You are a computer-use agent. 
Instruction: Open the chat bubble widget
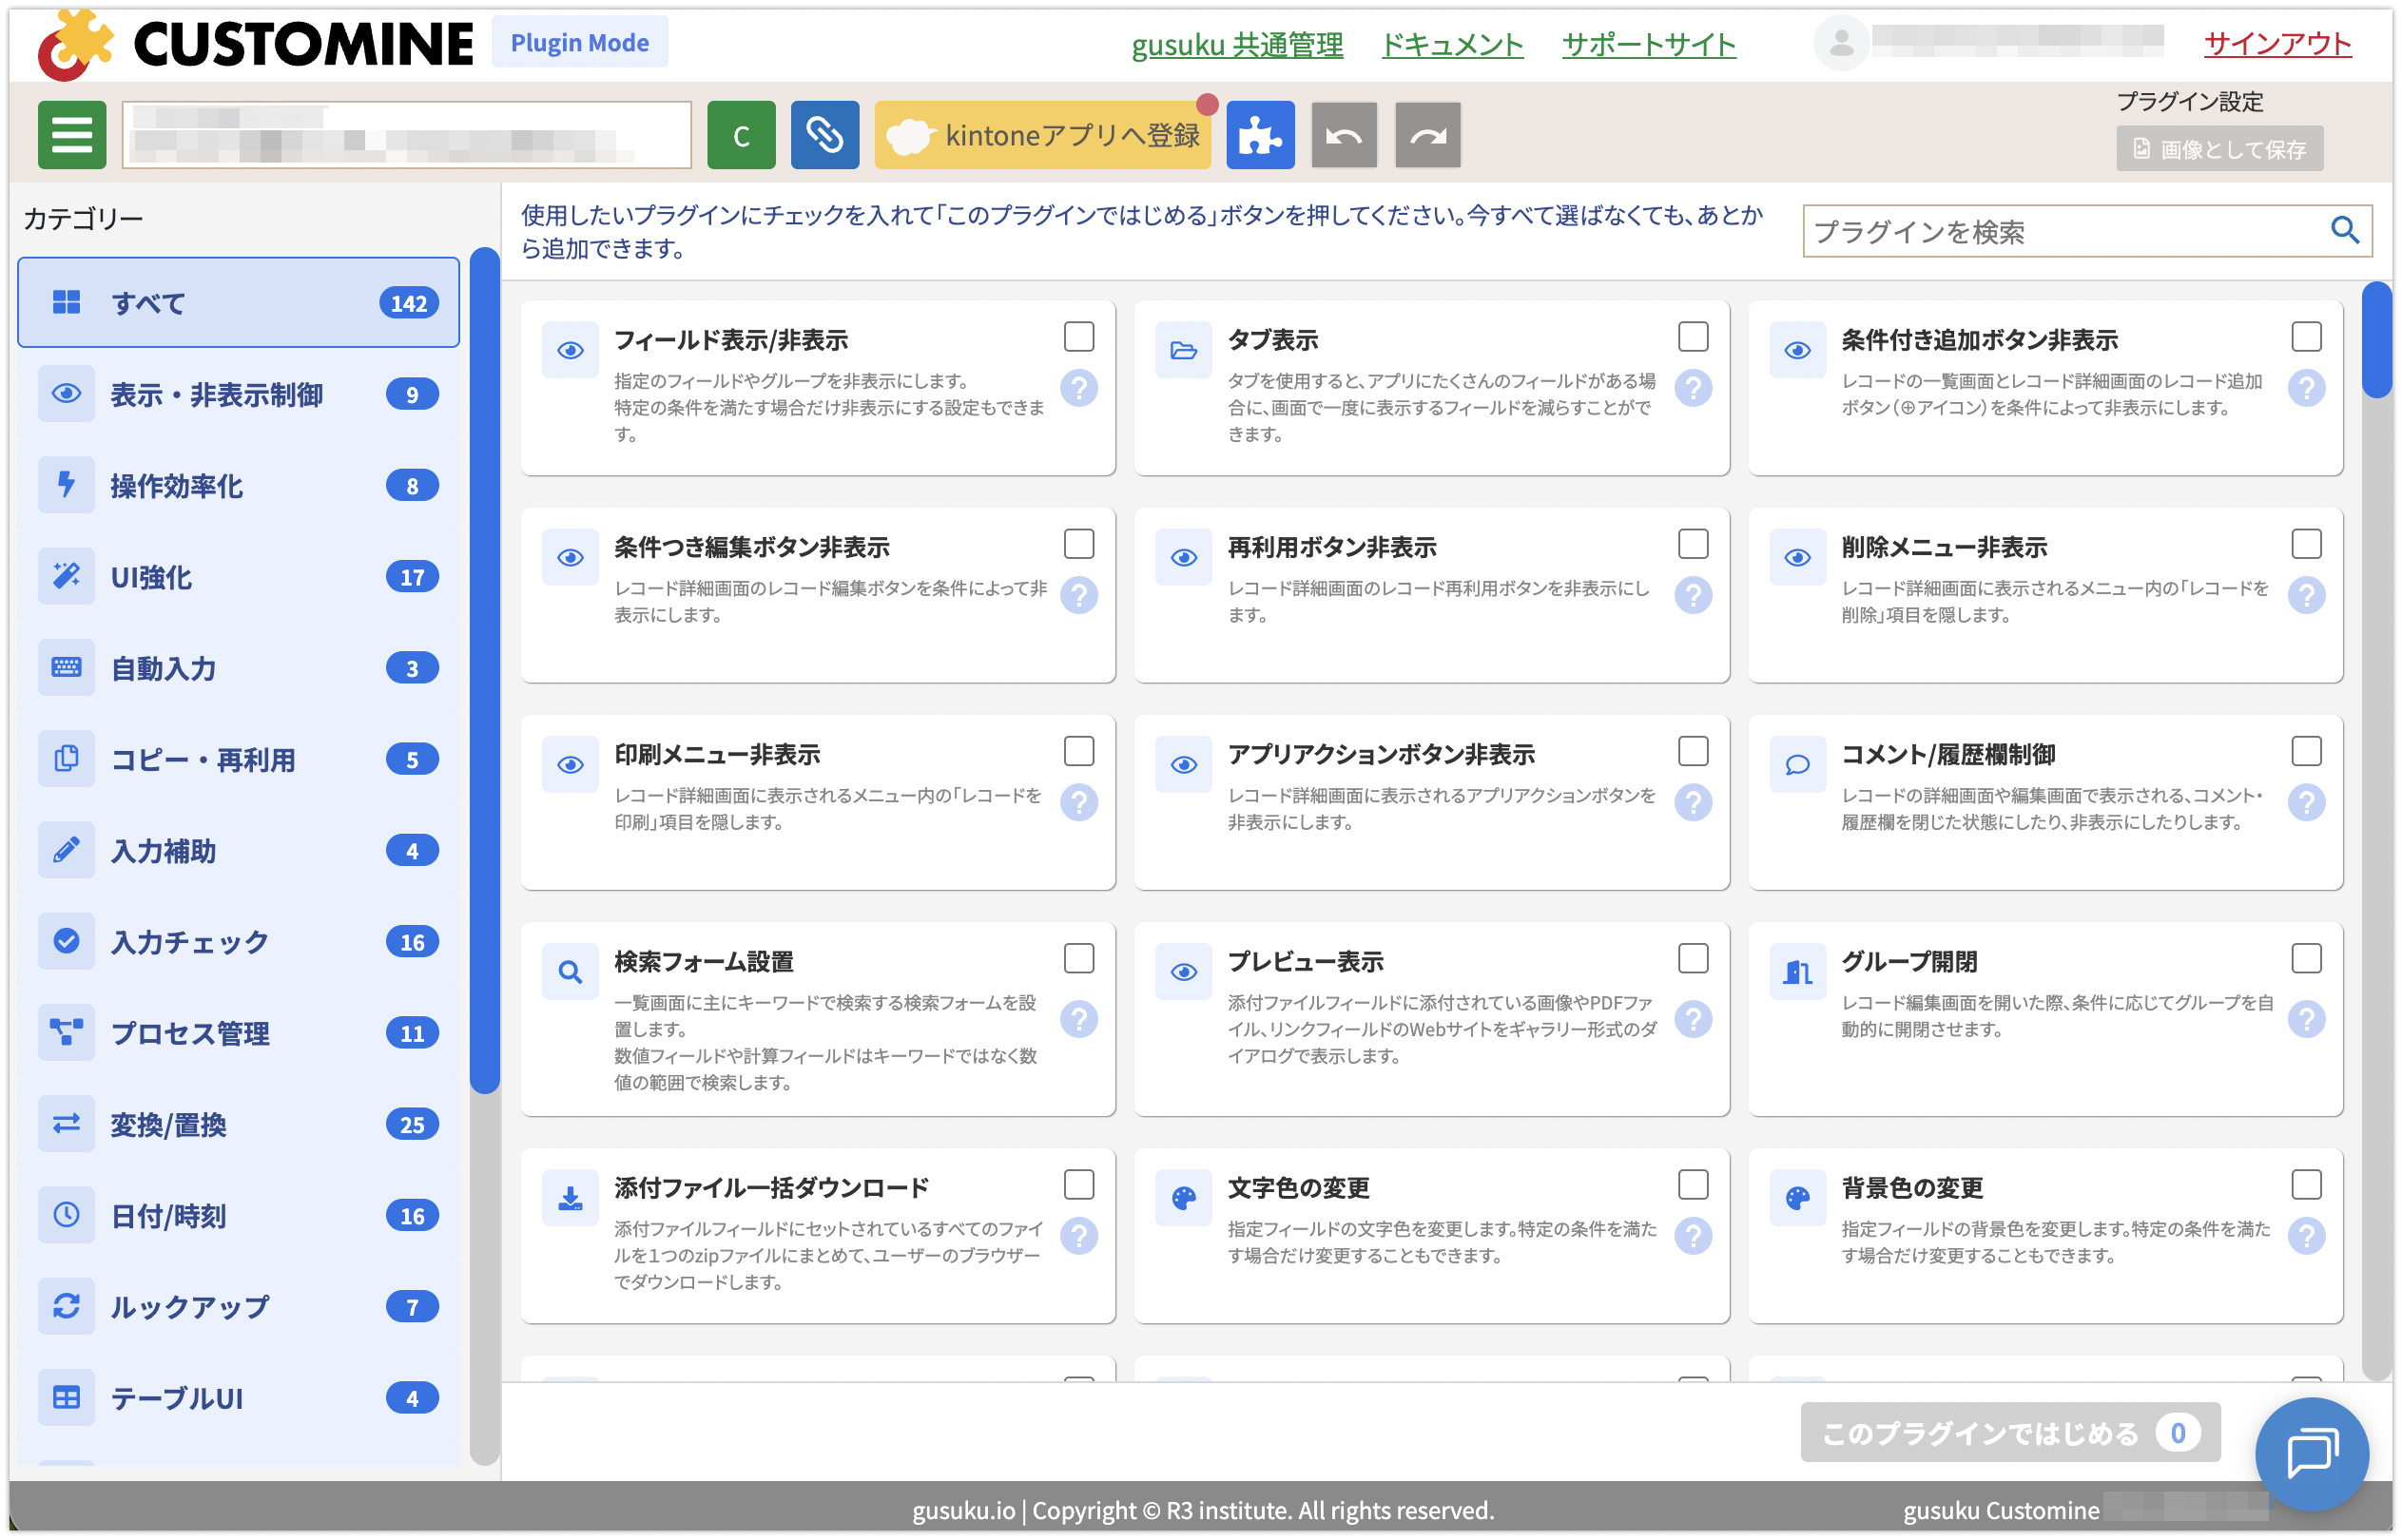[2311, 1453]
